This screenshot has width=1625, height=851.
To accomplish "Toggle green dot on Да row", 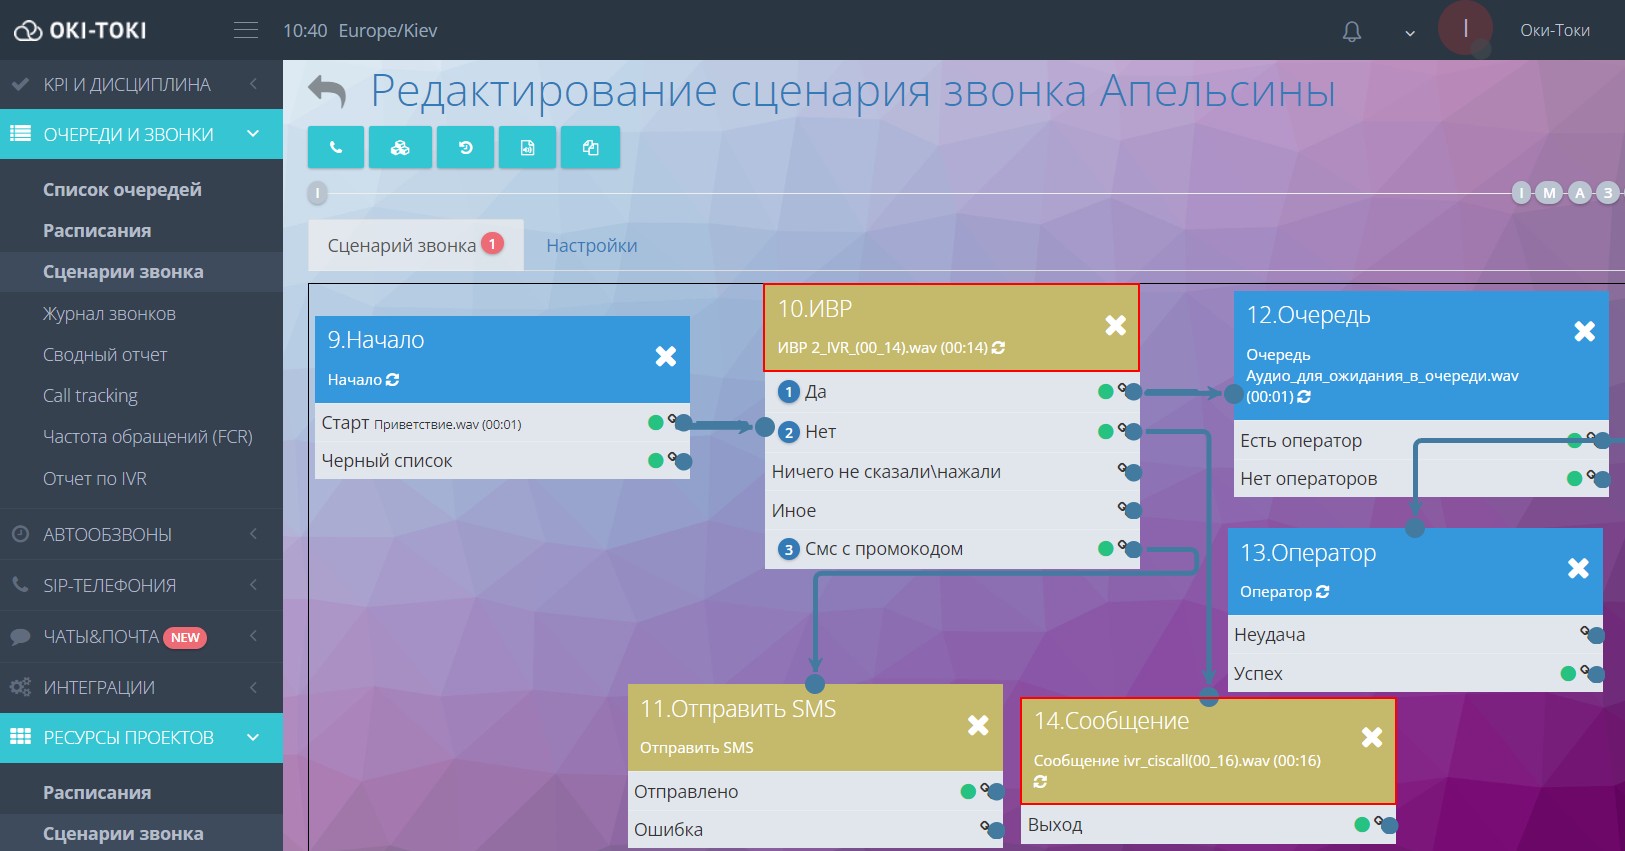I will click(1106, 391).
